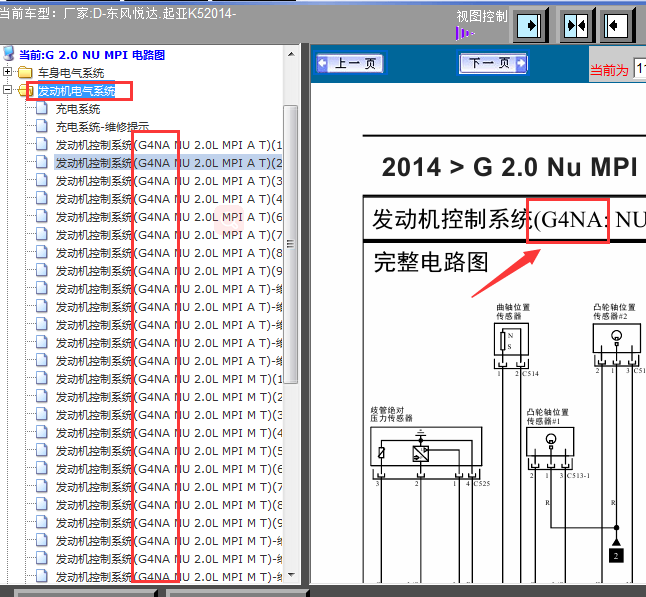646x597 pixels.
Task: Expand the 车身电气系统 folder node
Action: pos(7,72)
